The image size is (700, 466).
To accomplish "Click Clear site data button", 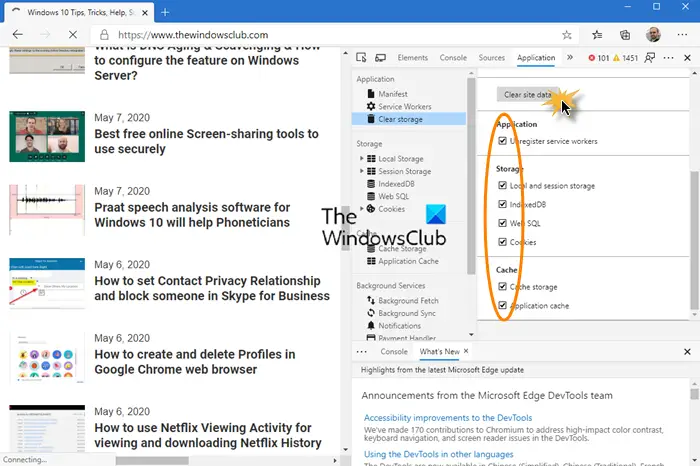I will tap(527, 95).
